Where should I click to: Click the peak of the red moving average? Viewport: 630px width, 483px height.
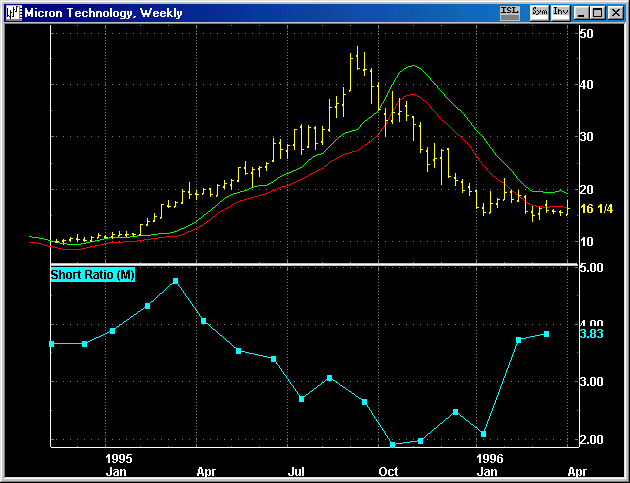[412, 95]
